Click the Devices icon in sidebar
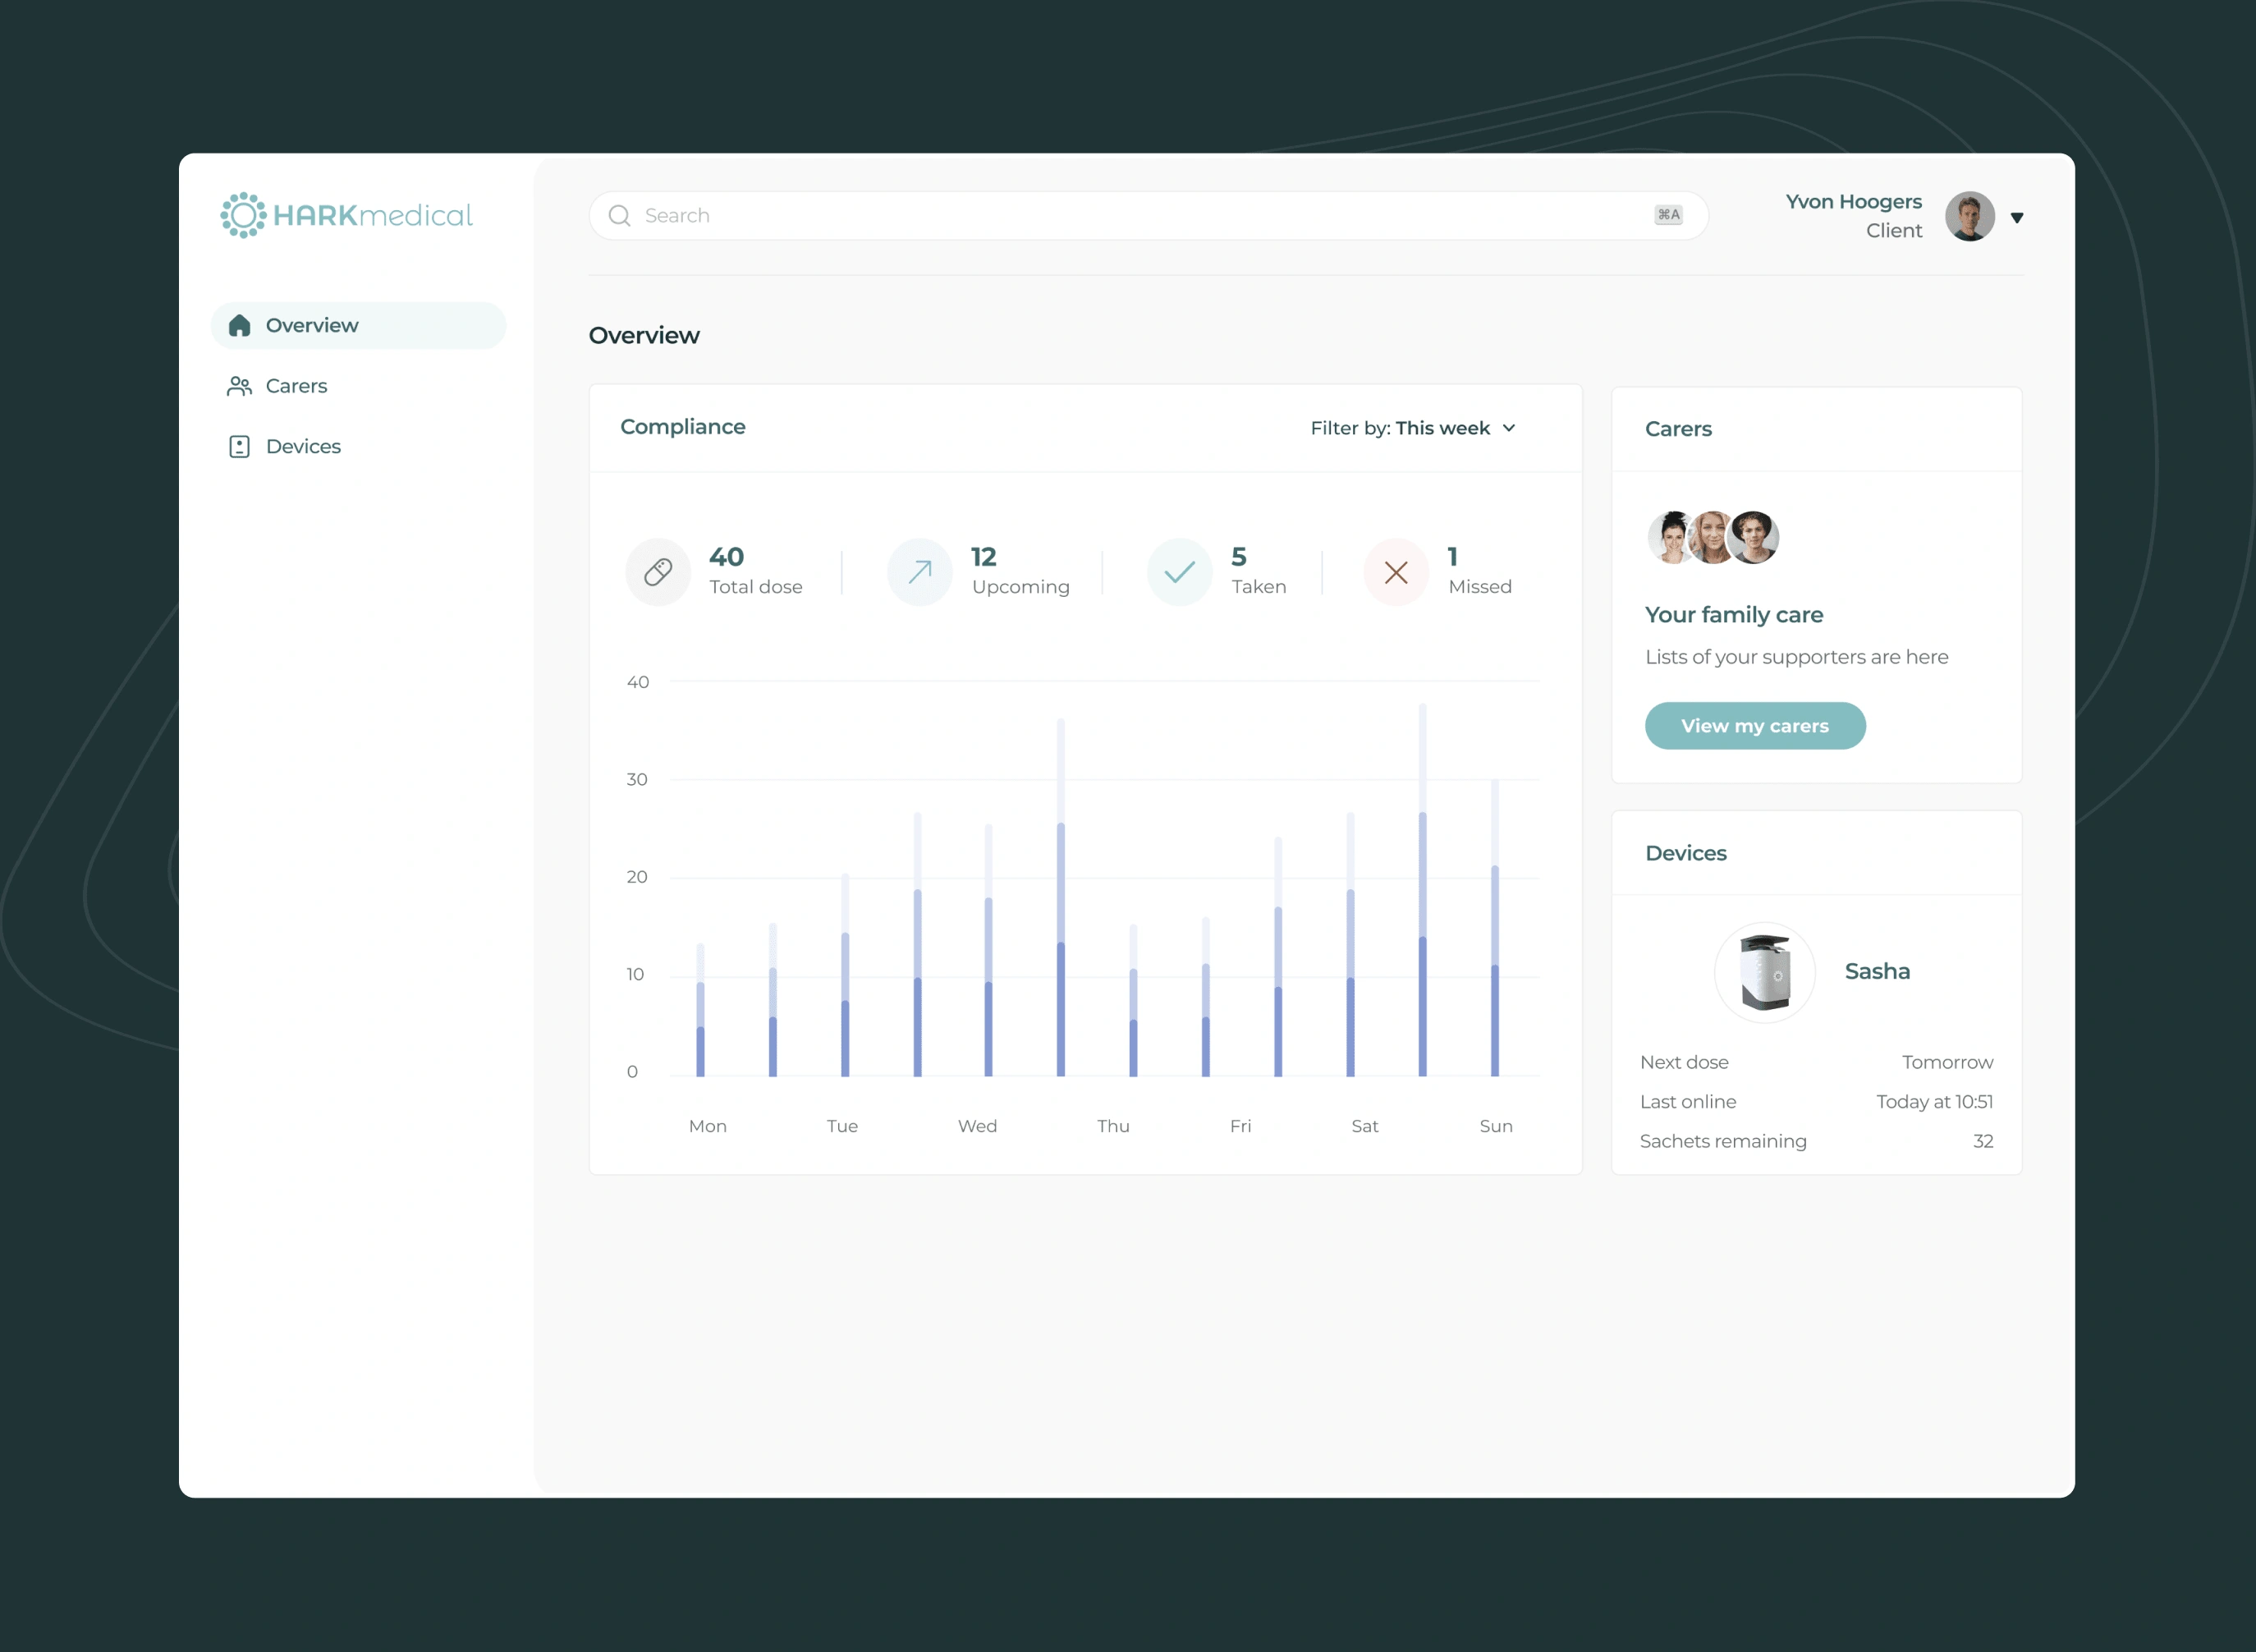2256x1652 pixels. [x=239, y=446]
